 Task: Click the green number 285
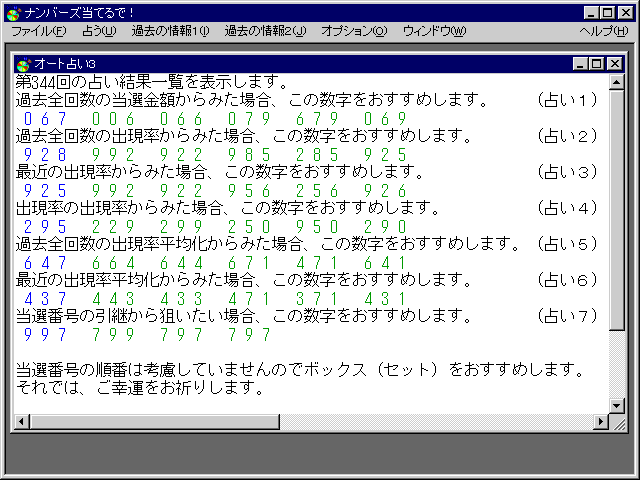point(318,155)
